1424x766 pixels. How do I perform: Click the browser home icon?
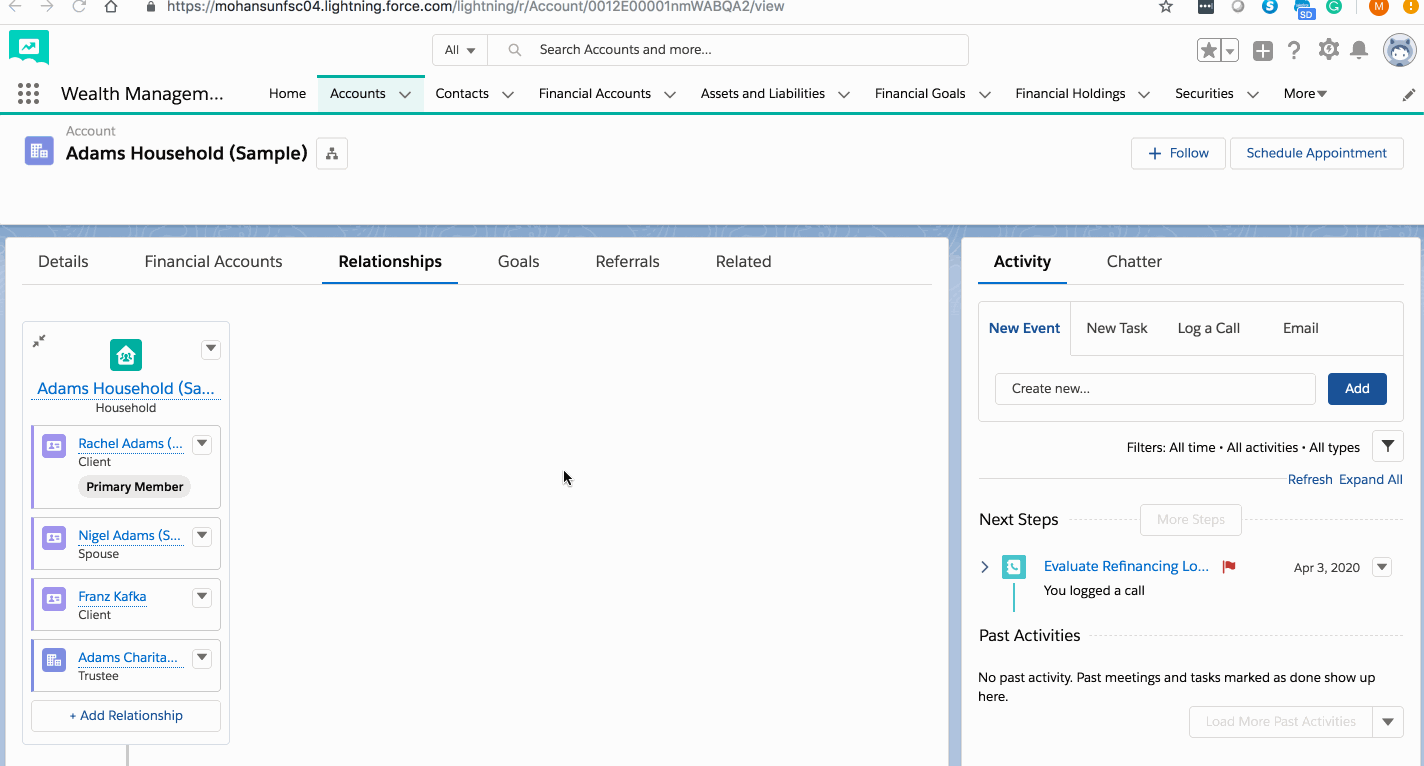pos(111,7)
